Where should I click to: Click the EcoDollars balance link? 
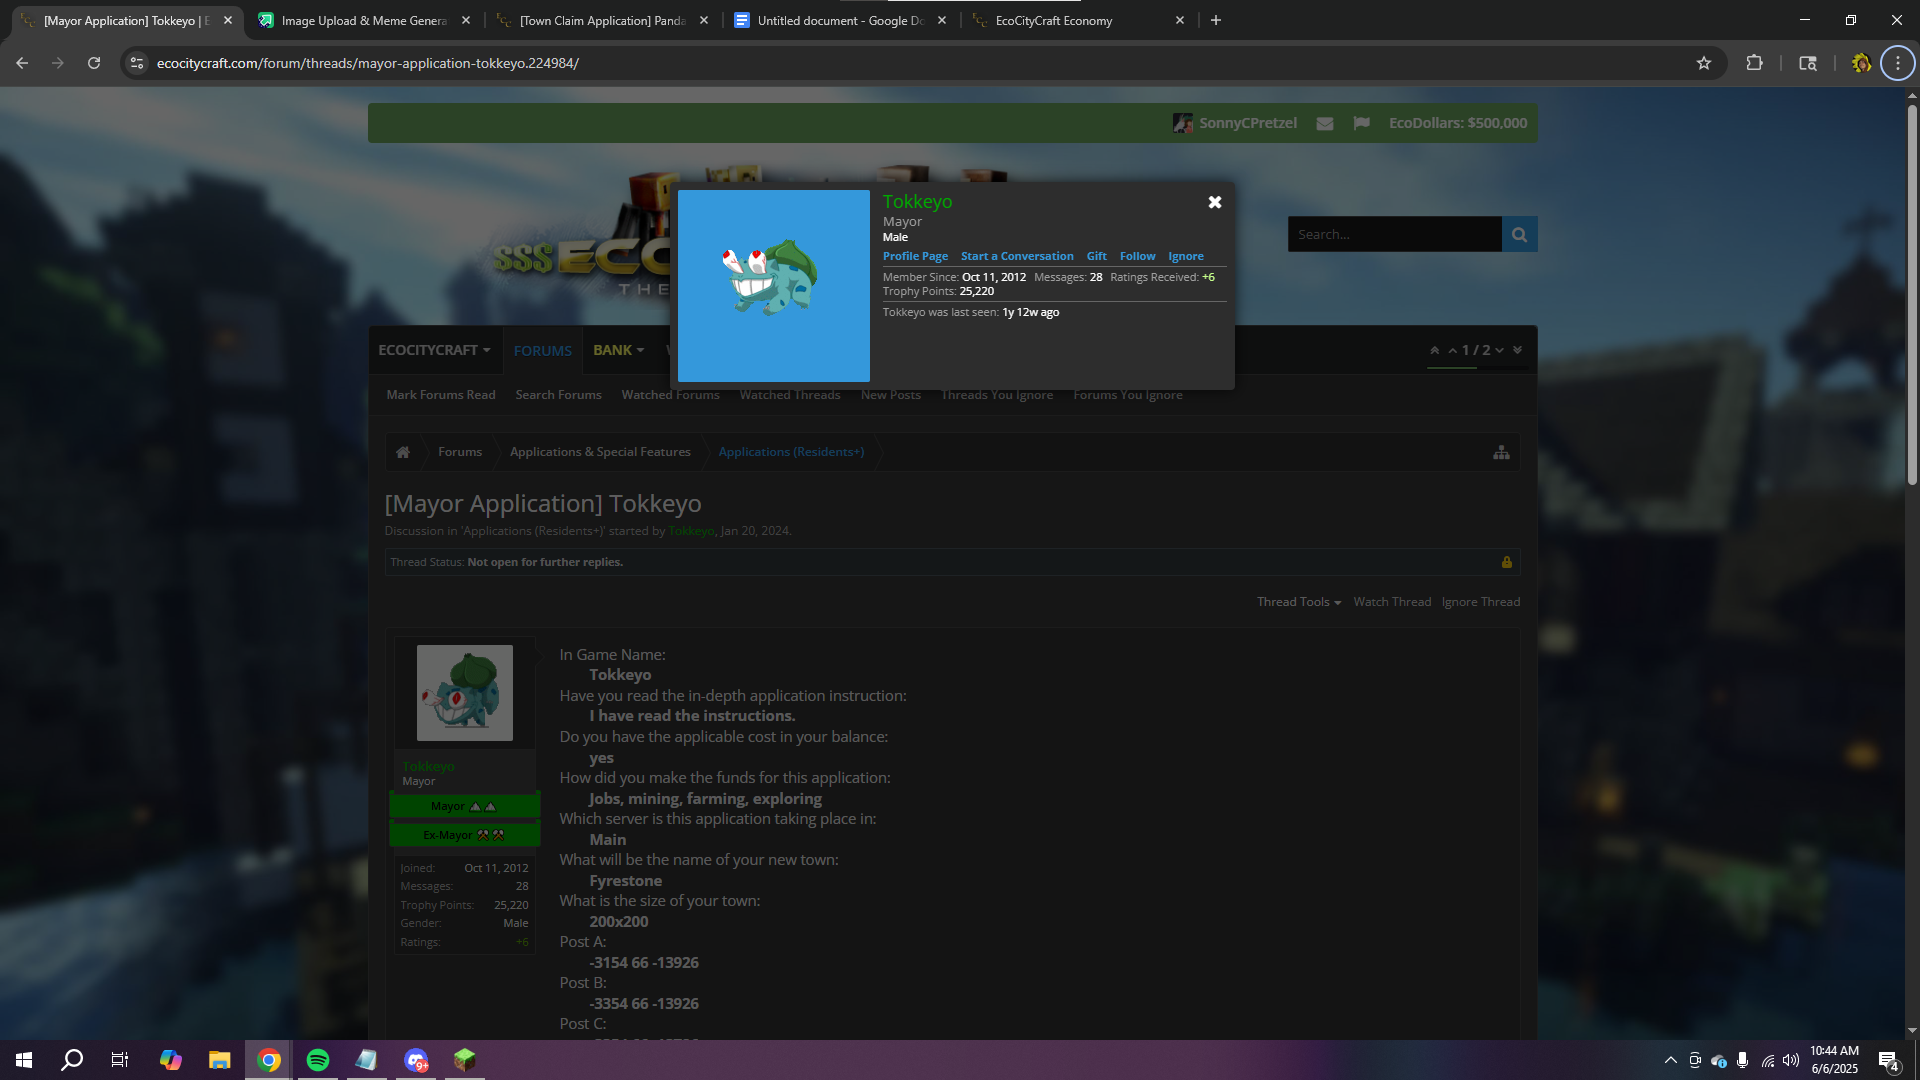tap(1458, 123)
